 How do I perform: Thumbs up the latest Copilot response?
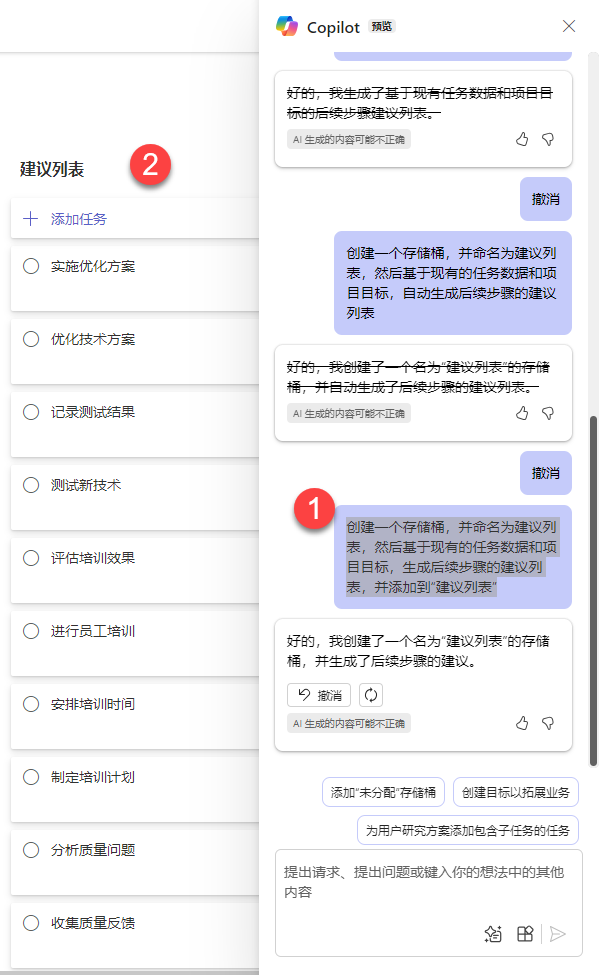tap(522, 723)
